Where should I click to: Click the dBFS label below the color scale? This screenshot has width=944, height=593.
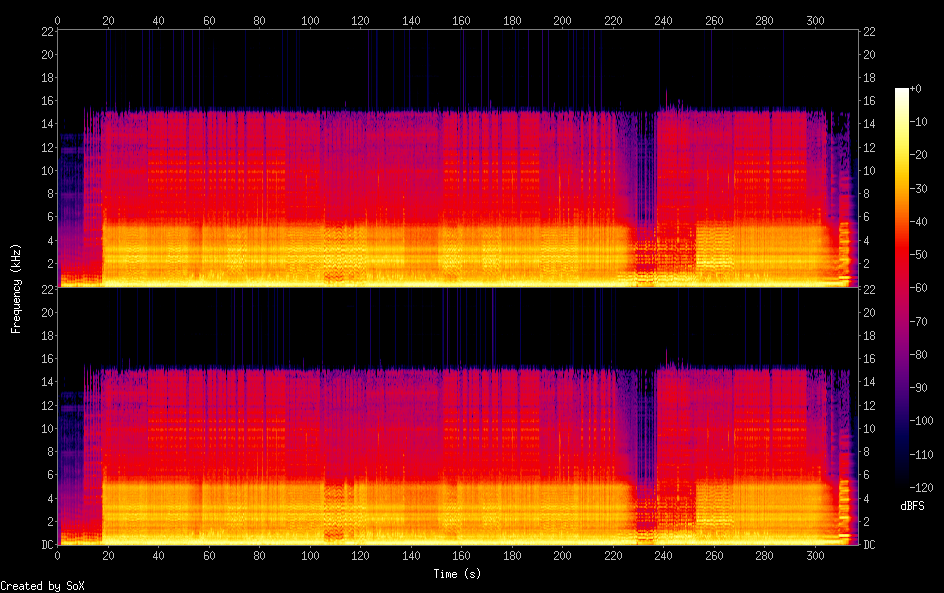tap(911, 507)
